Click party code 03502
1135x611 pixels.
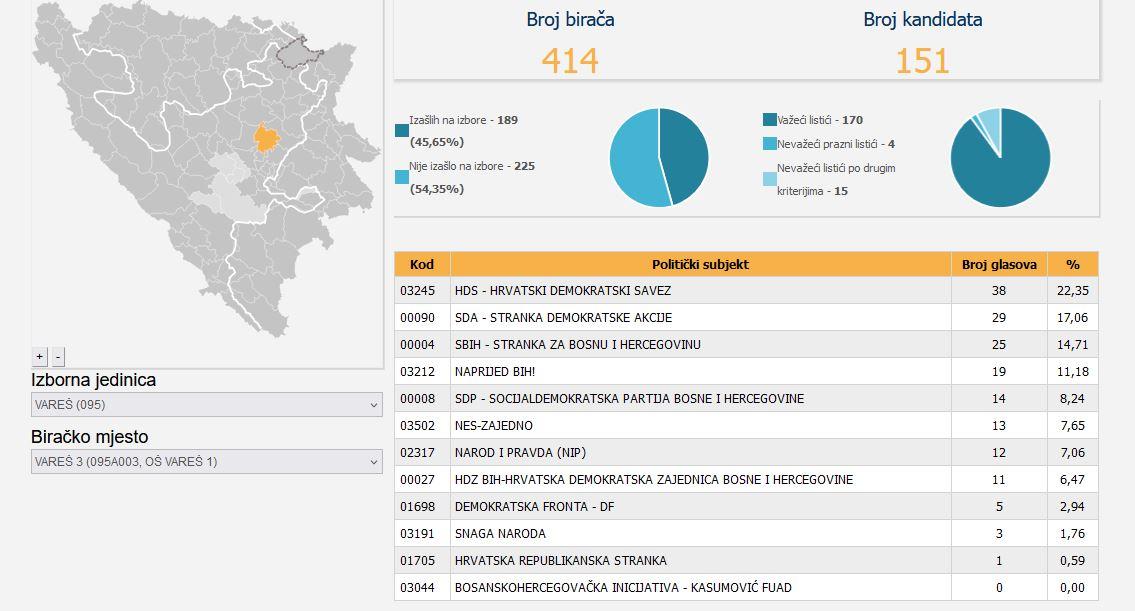point(418,426)
